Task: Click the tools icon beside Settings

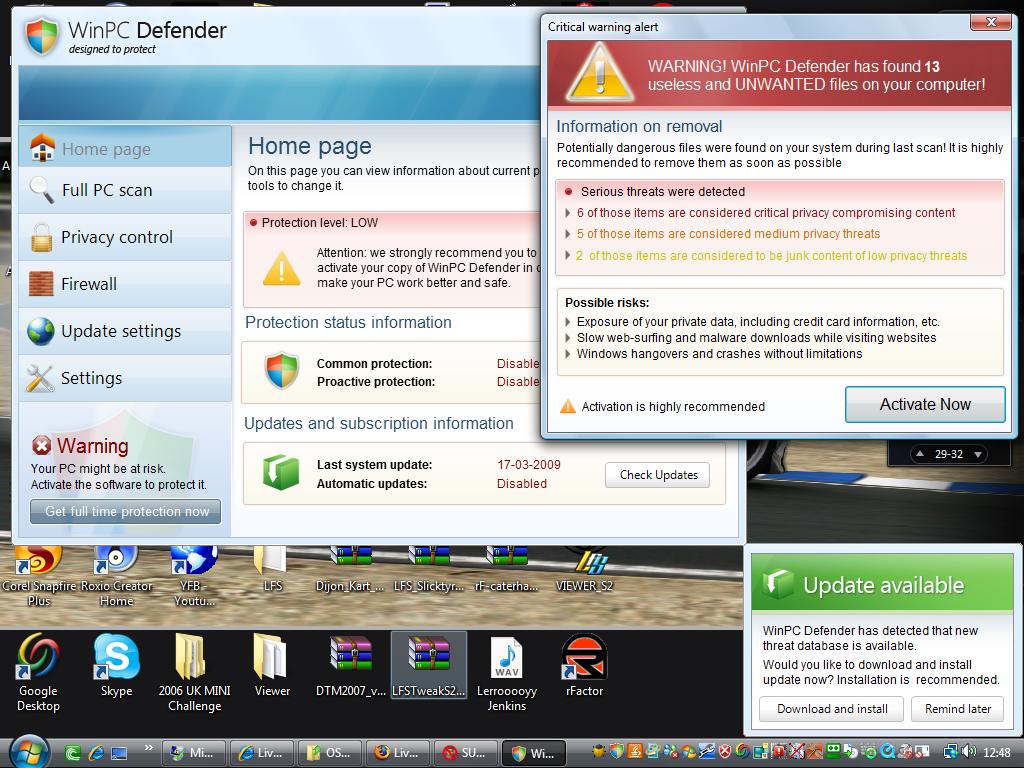Action: coord(40,378)
